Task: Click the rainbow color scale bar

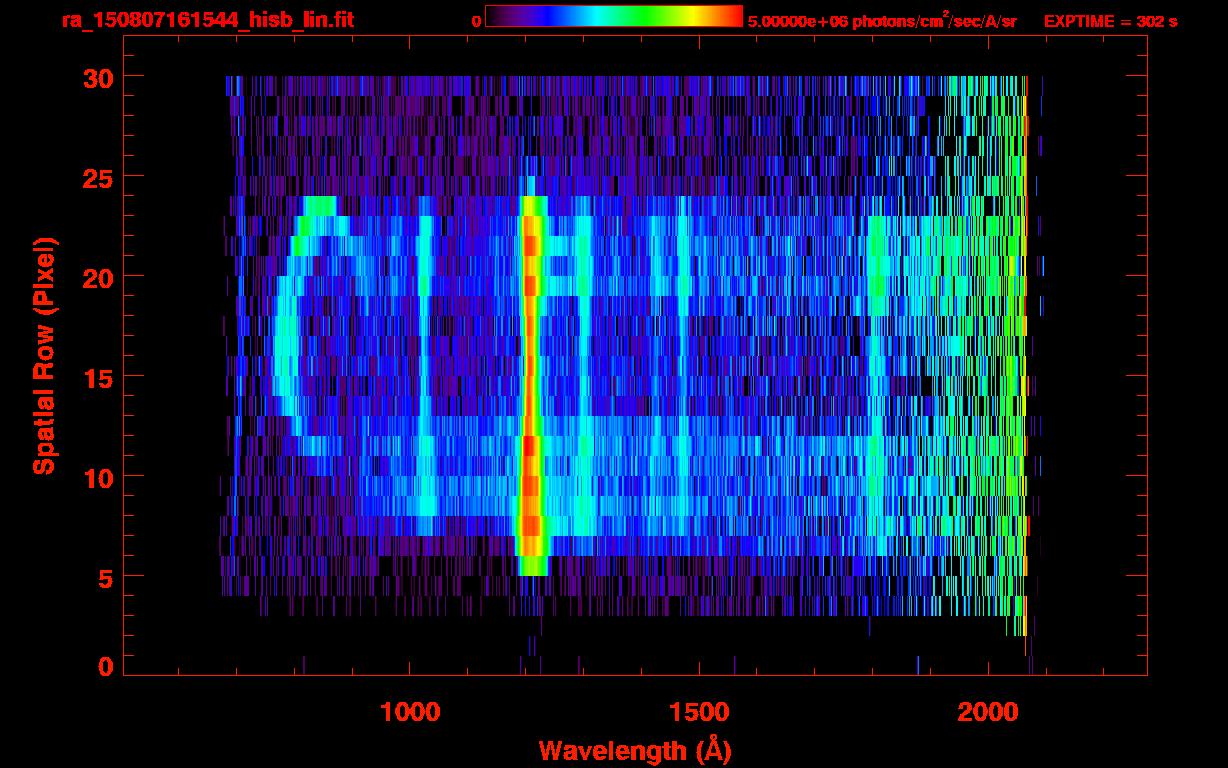Action: click(614, 17)
